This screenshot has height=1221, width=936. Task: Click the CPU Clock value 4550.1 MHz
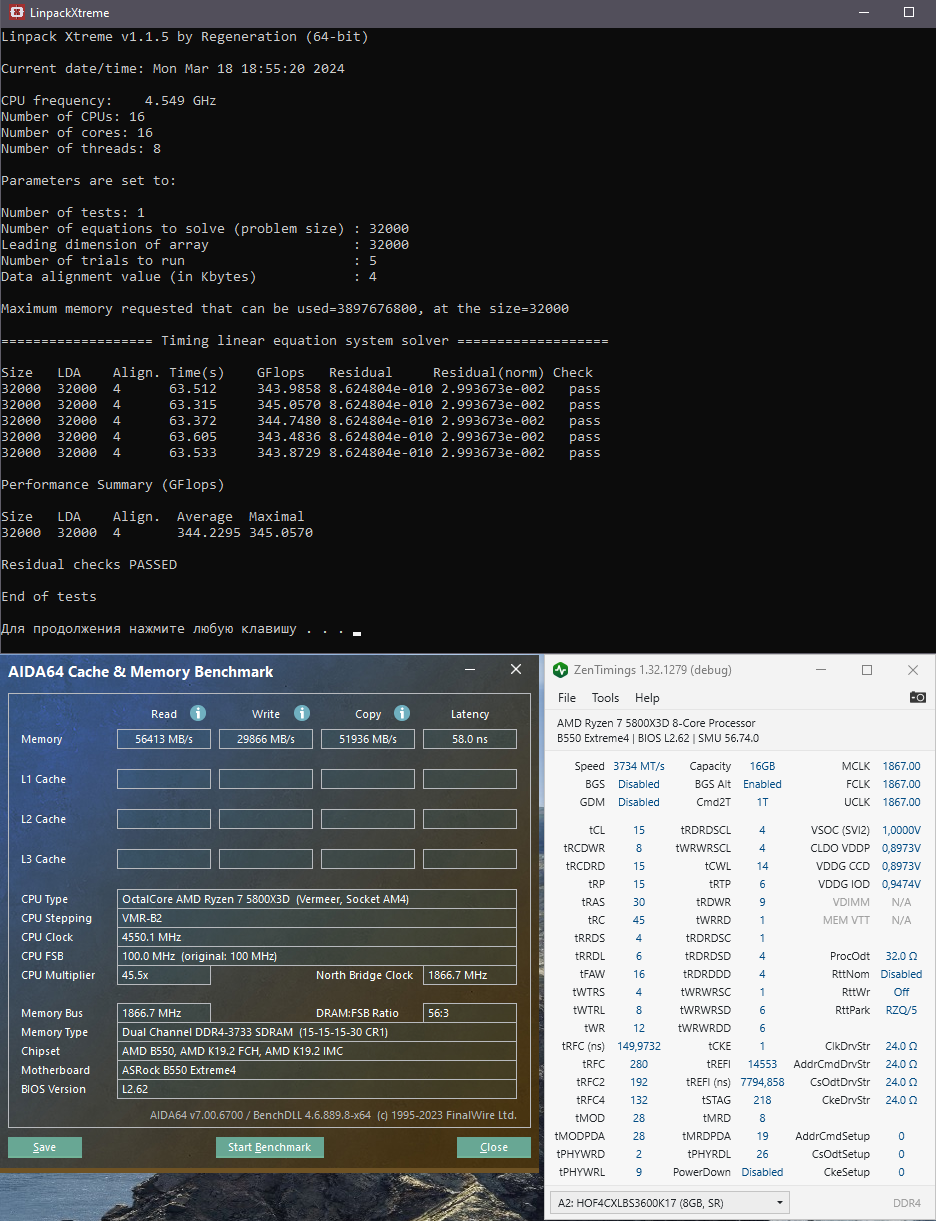point(317,937)
